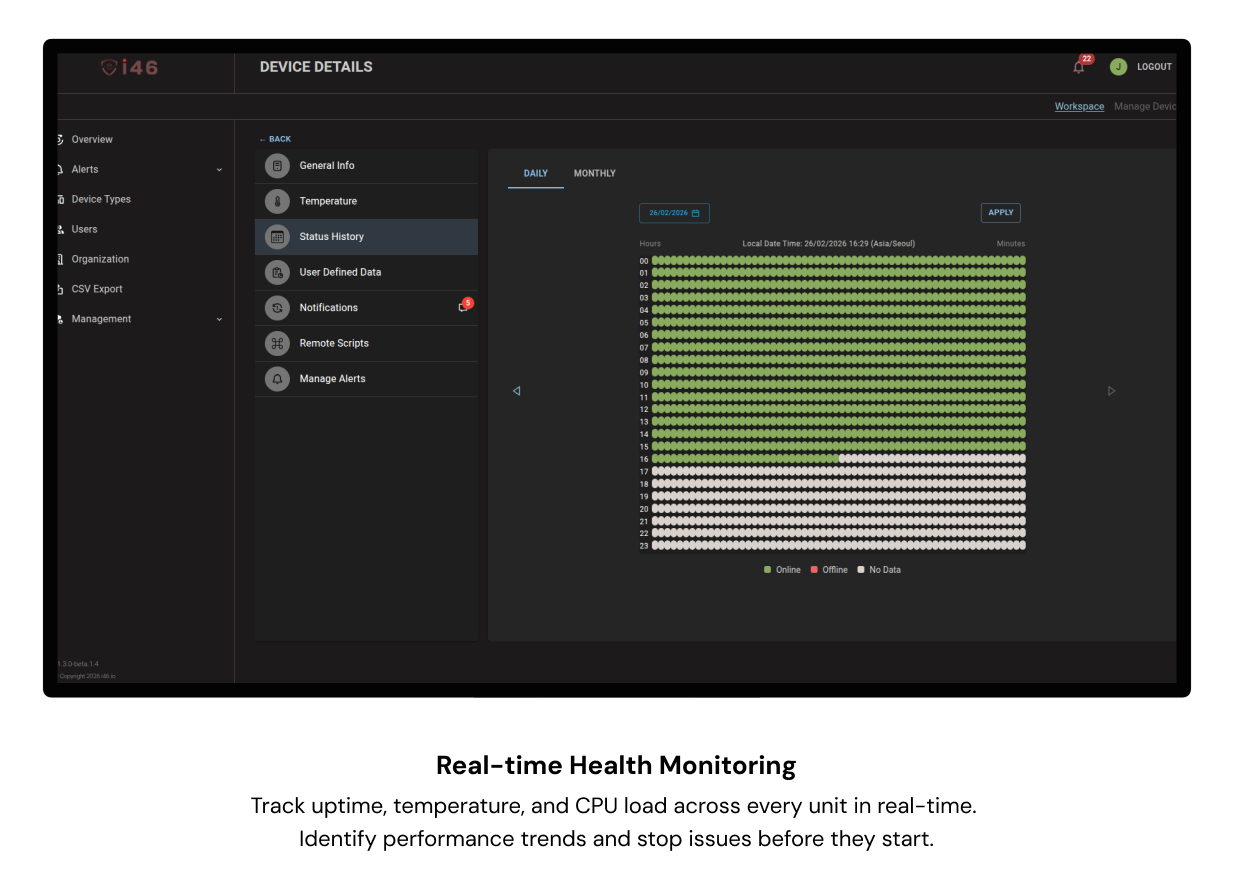
Task: Go to previous day with left arrow
Action: point(516,391)
